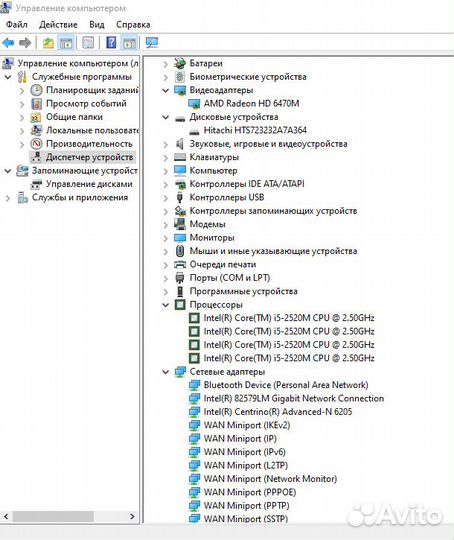Viewport: 454px width, 540px height.
Task: Click the Модемы category icon
Action: pyautogui.click(x=180, y=224)
